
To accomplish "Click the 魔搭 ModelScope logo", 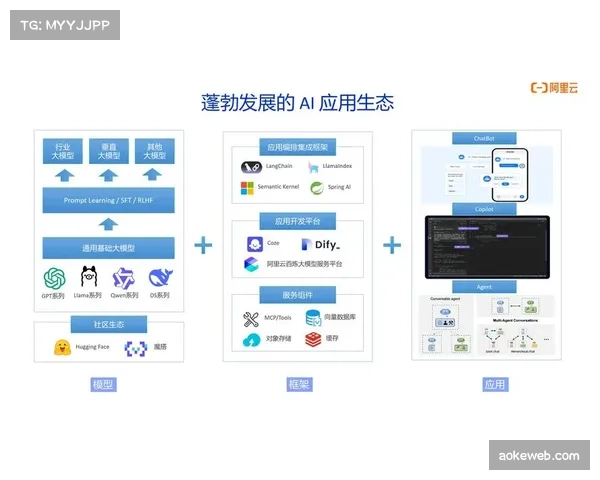I will click(135, 348).
